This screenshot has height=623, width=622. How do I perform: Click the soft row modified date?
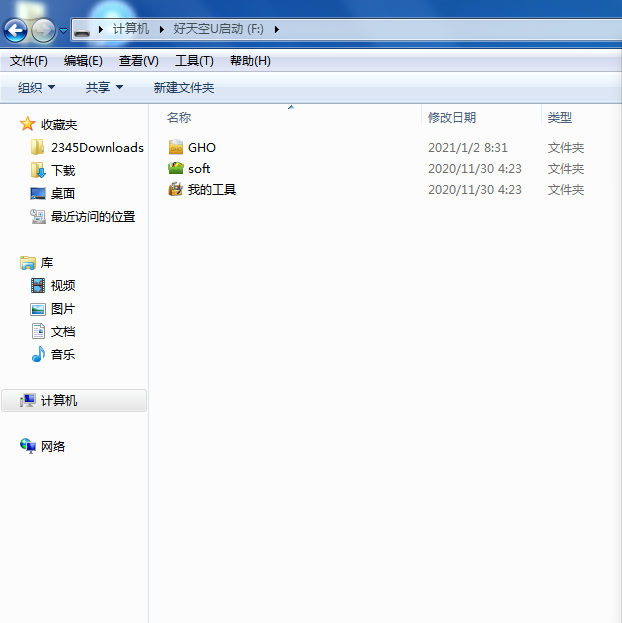coord(475,169)
